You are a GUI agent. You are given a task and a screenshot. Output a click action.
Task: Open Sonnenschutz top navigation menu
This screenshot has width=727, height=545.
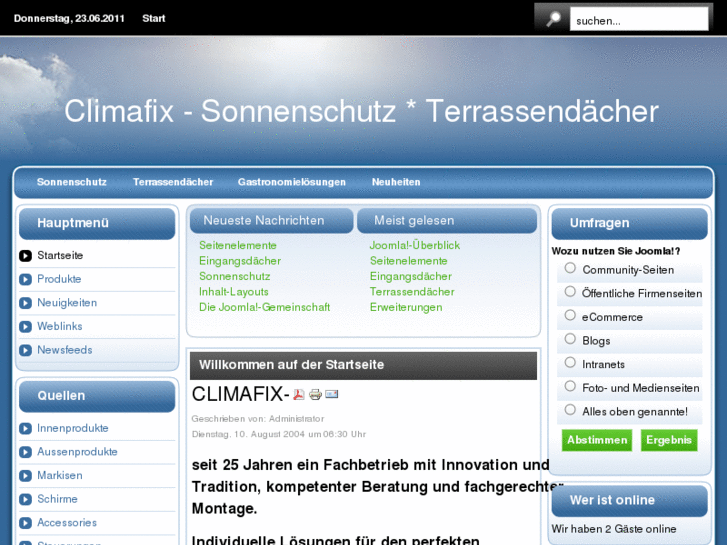[x=72, y=182]
